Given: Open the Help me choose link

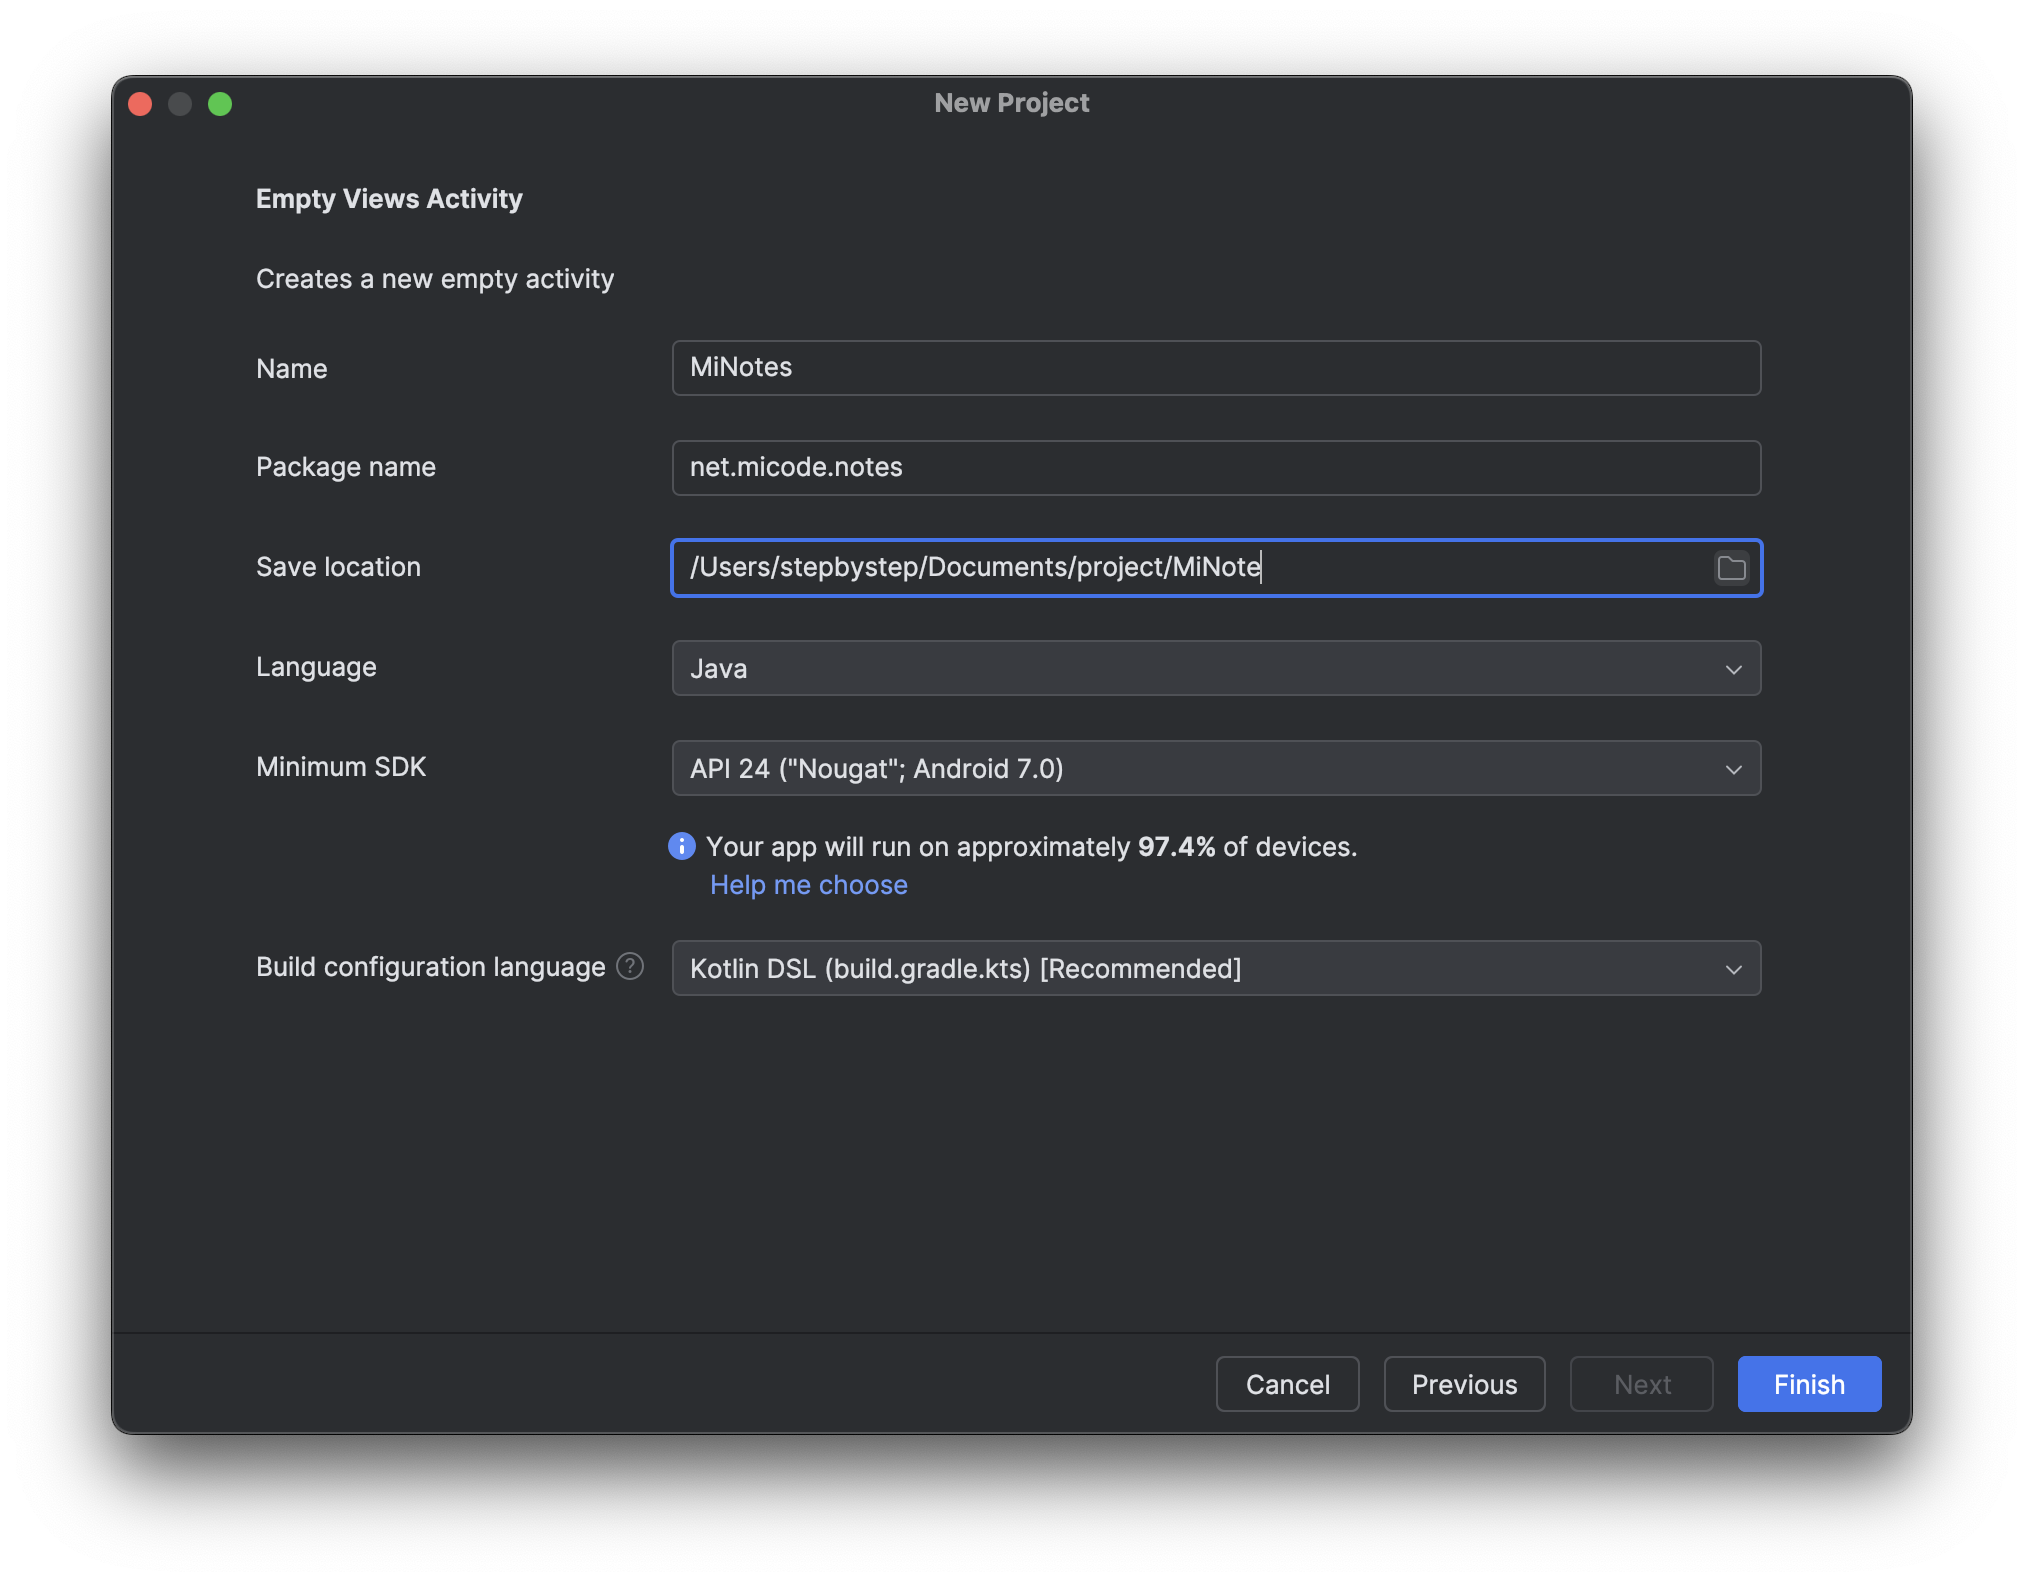Looking at the screenshot, I should 808,885.
